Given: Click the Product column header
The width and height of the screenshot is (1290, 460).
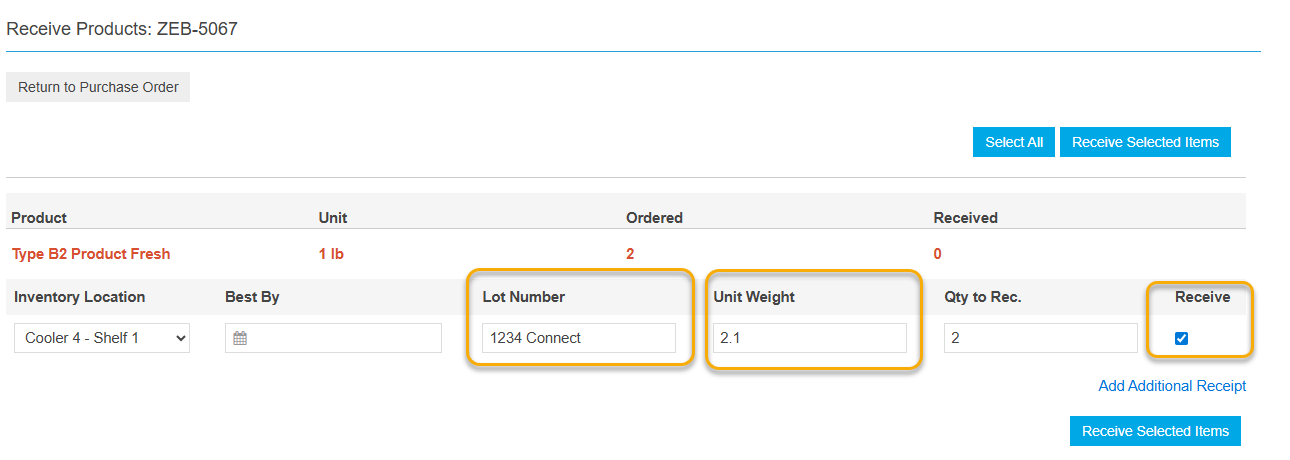Looking at the screenshot, I should [x=39, y=218].
